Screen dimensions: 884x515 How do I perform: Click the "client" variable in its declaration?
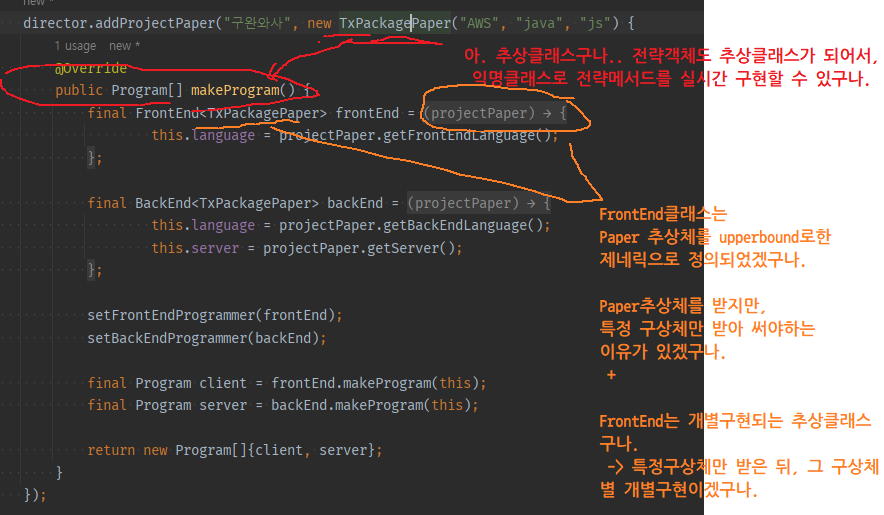click(x=223, y=383)
